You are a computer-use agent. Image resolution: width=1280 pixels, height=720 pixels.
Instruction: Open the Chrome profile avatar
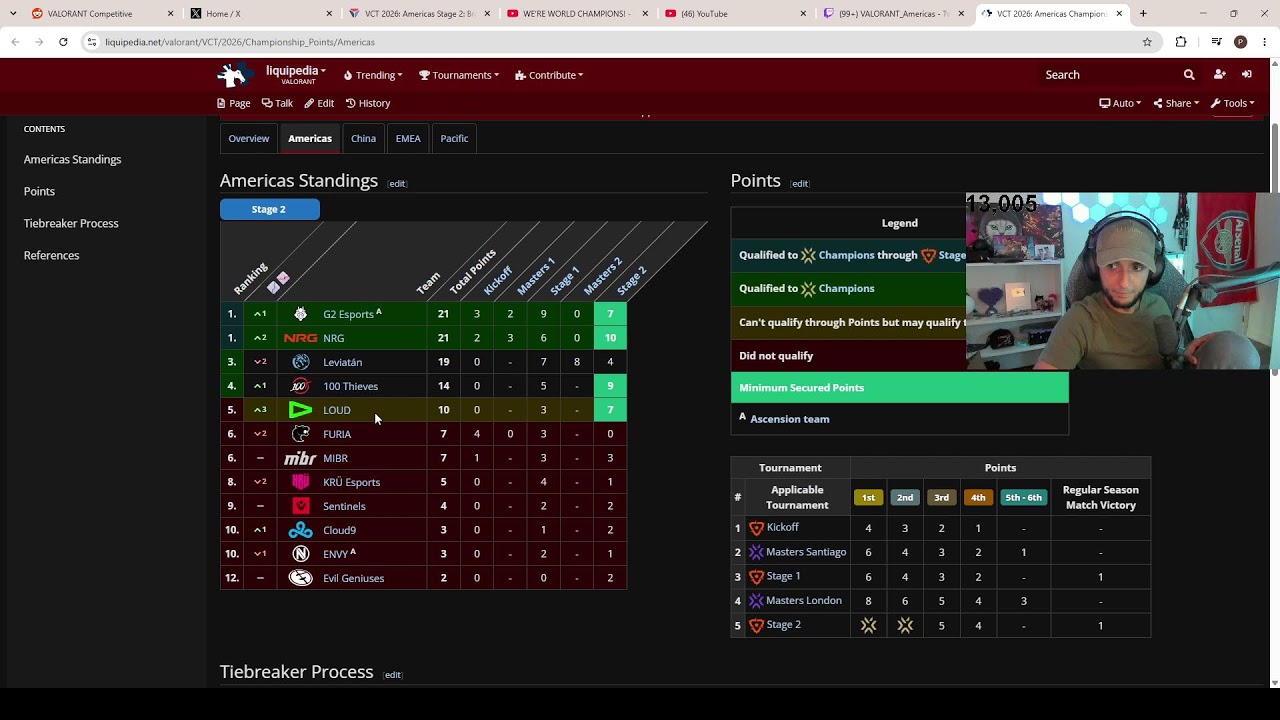(1240, 42)
